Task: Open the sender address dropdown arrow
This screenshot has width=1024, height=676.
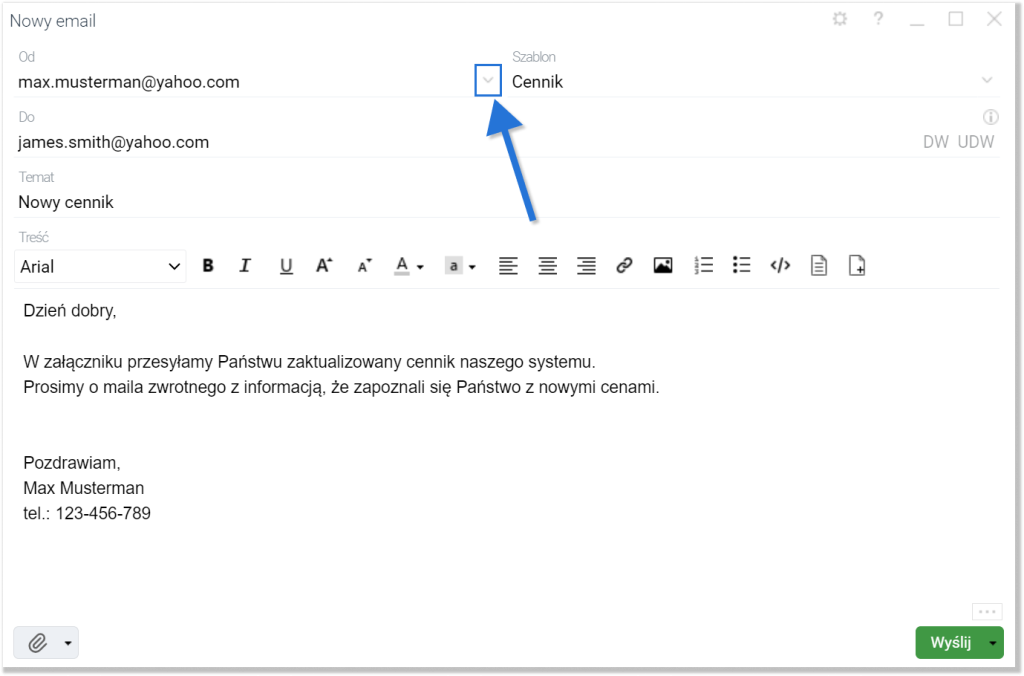Action: click(x=488, y=81)
